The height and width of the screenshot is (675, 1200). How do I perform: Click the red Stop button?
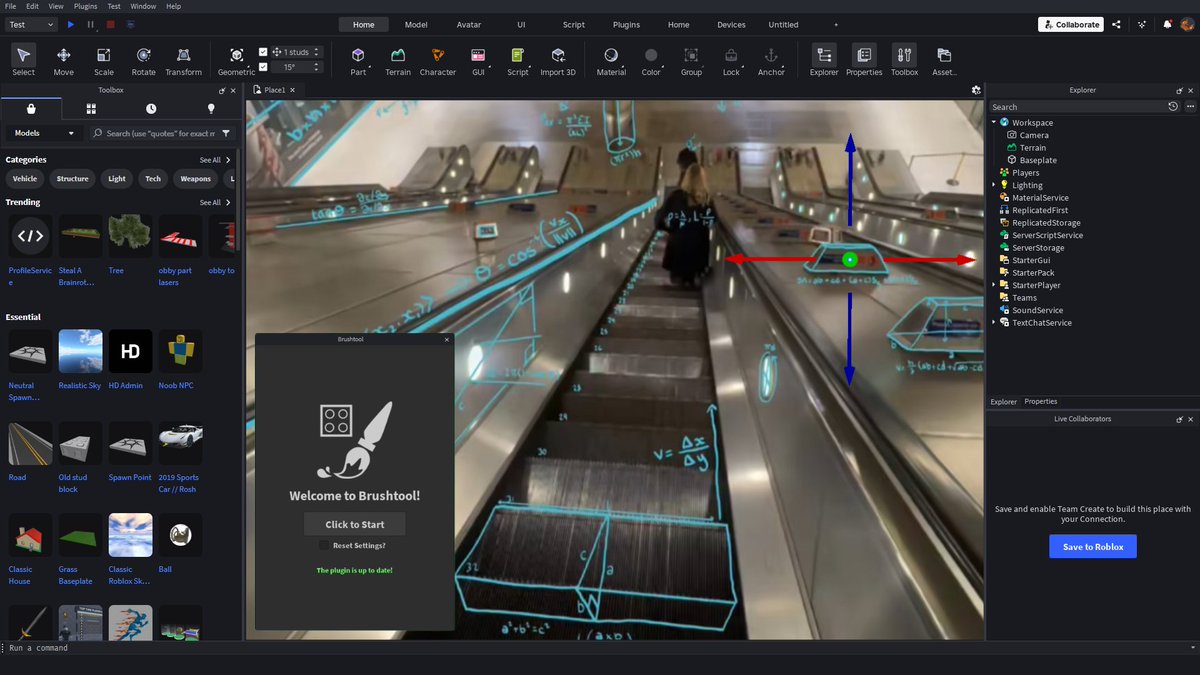[110, 24]
